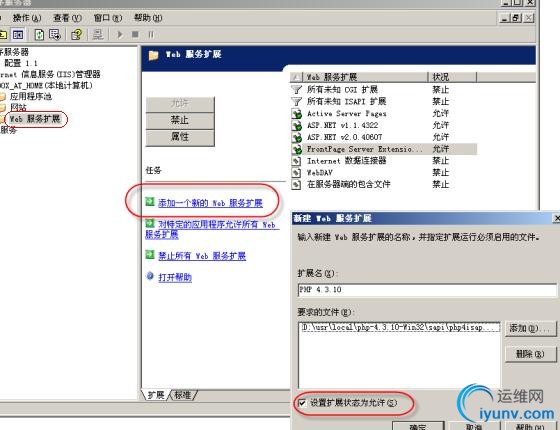Click the computer connect toolbar icon
The height and width of the screenshot is (430, 560).
(x=98, y=35)
